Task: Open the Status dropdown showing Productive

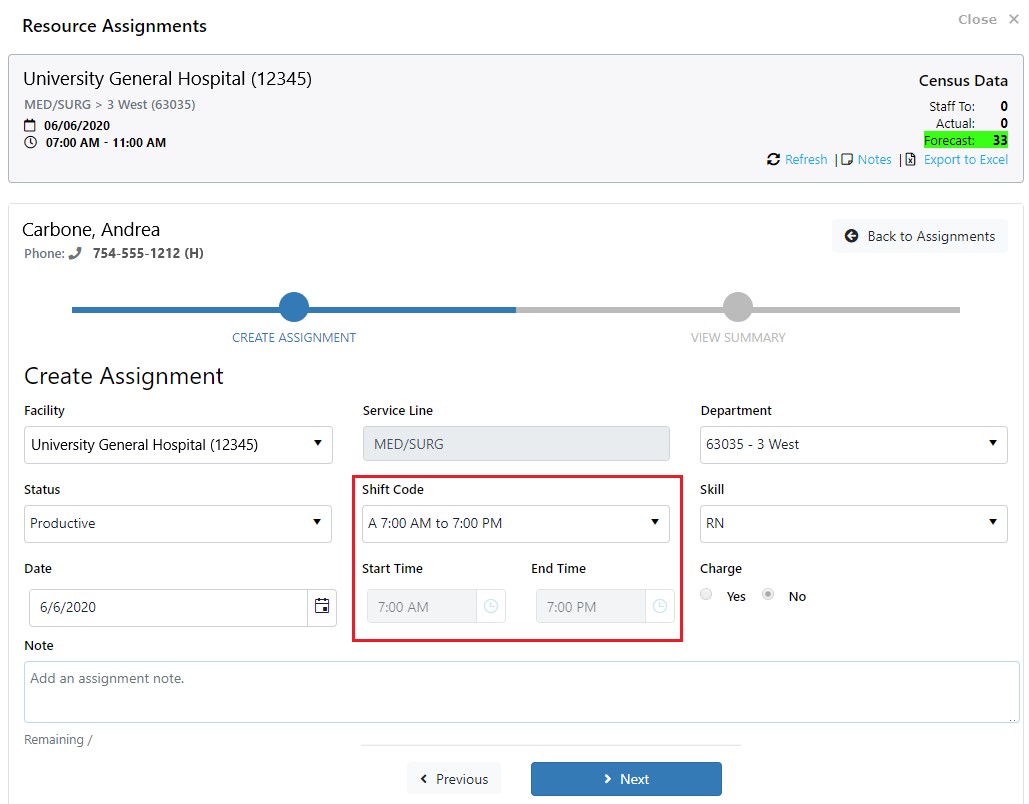Action: (178, 523)
